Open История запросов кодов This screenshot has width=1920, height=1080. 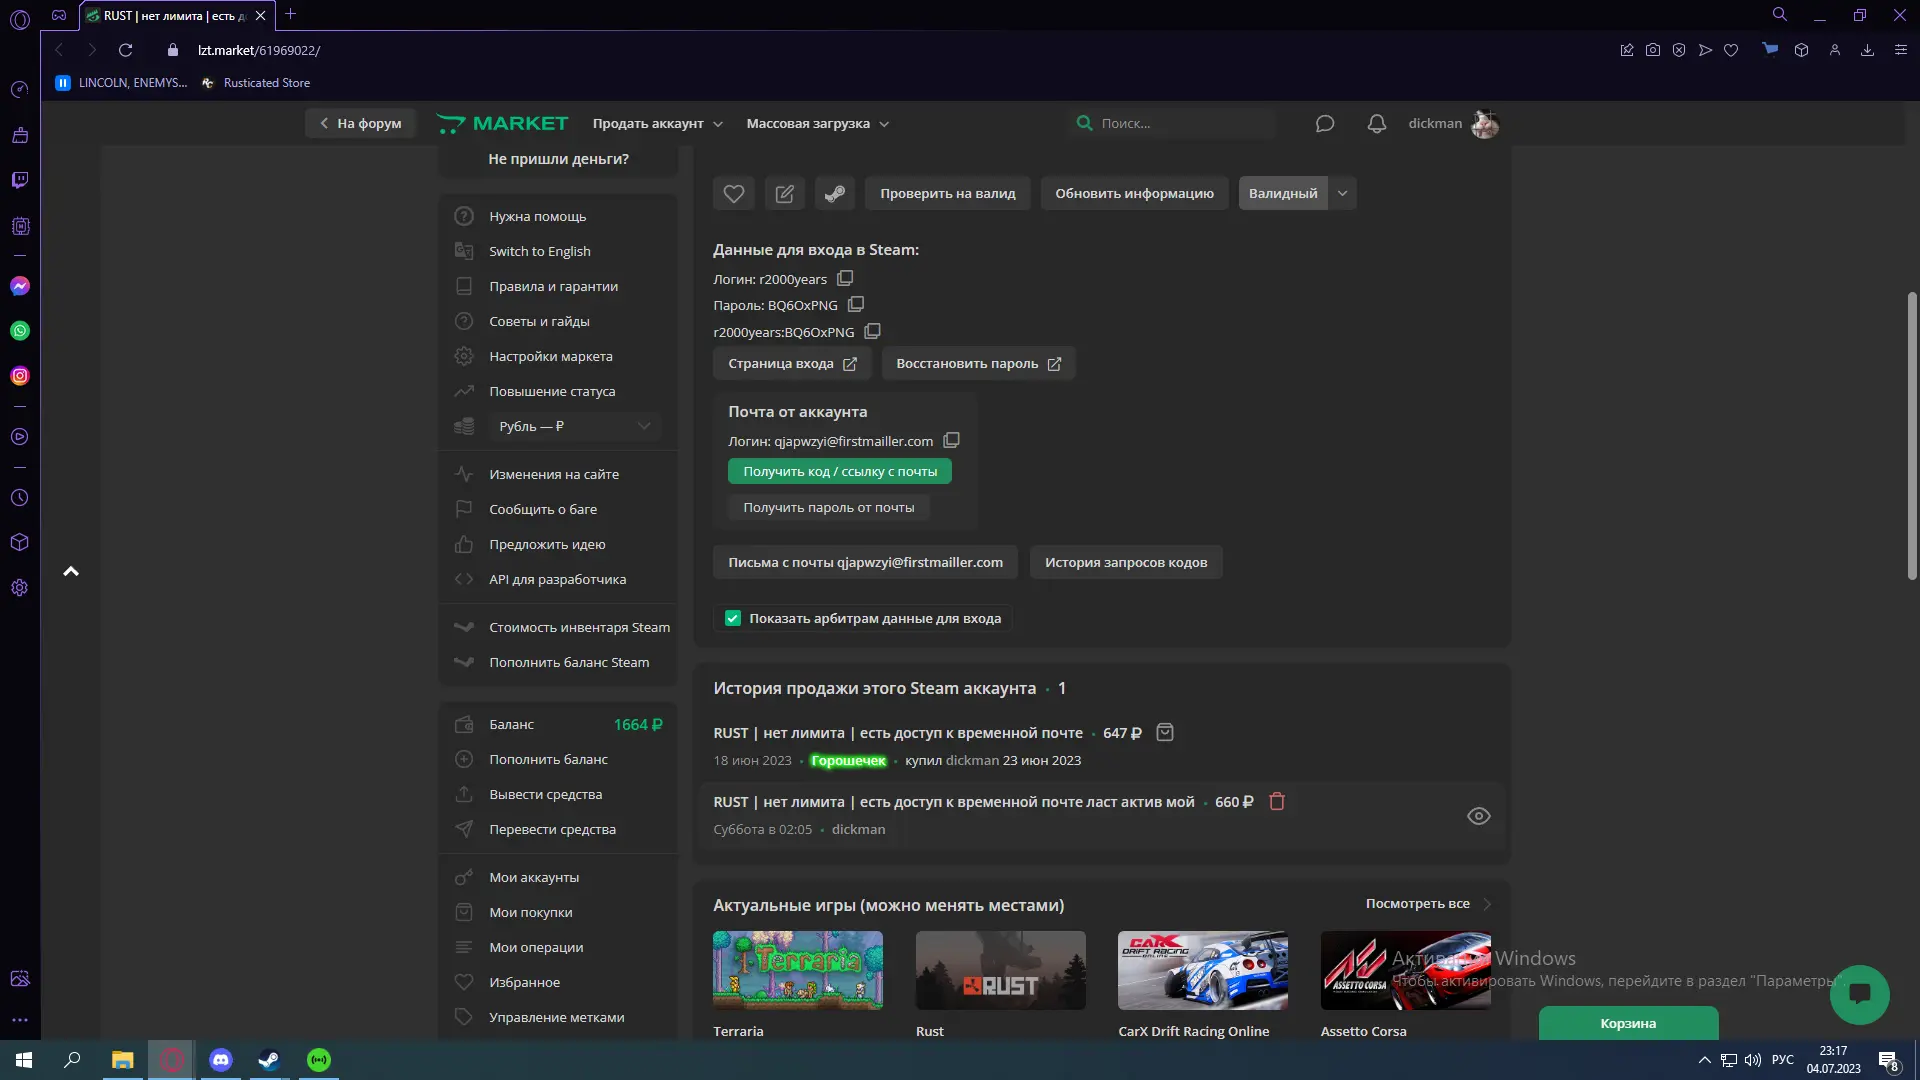(1126, 562)
